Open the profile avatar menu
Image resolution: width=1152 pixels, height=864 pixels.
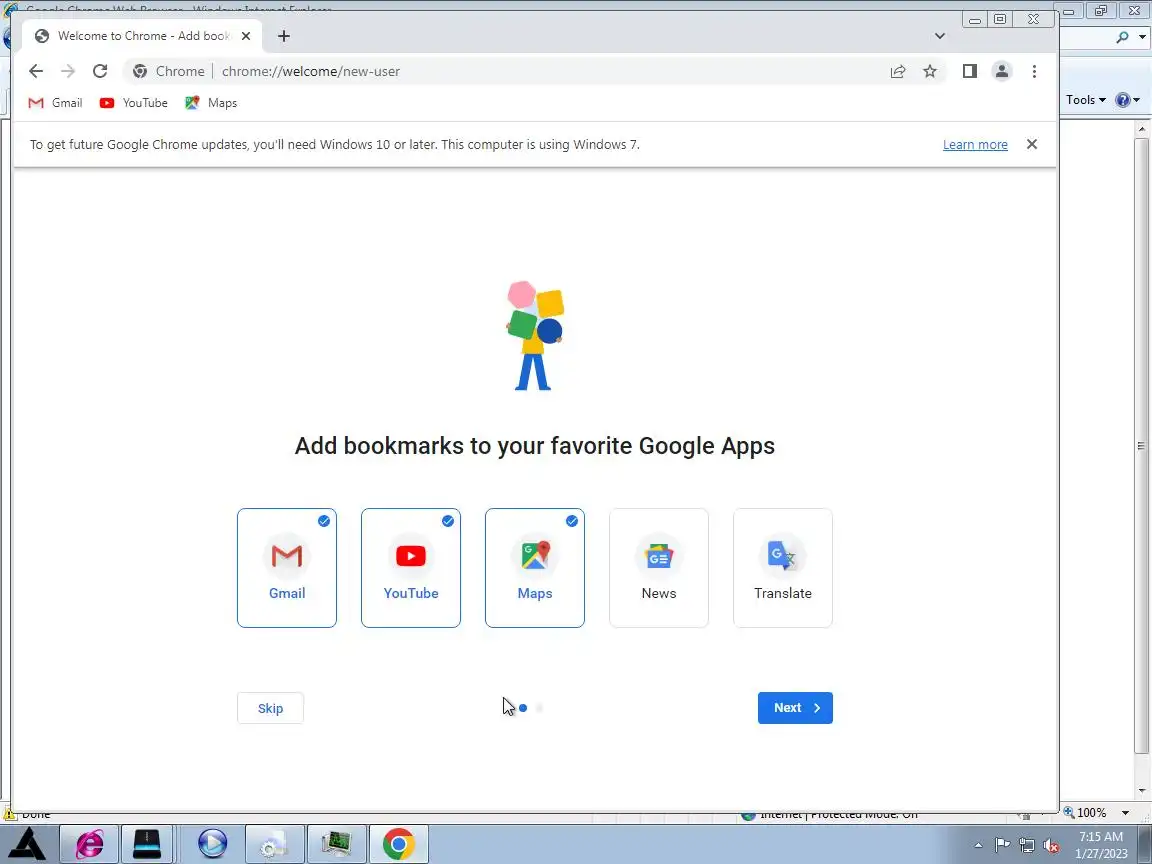coord(1001,71)
